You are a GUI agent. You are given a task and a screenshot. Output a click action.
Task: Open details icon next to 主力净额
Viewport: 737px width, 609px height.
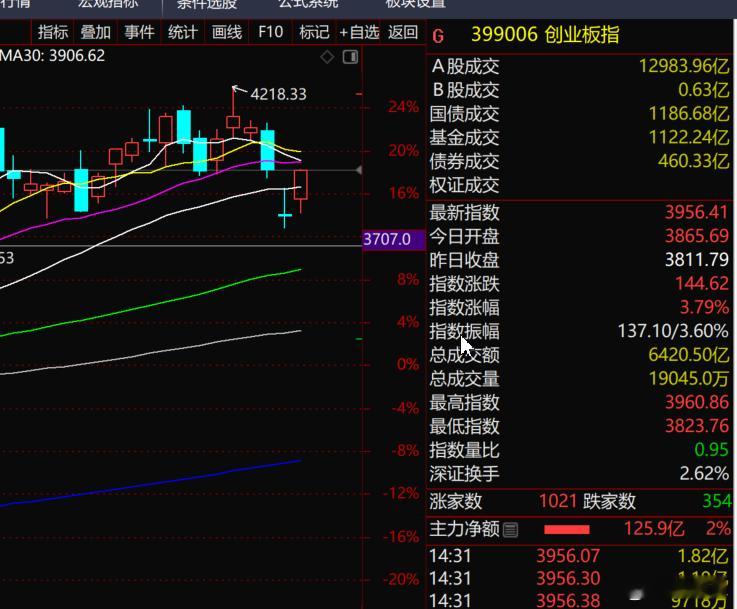[x=510, y=530]
